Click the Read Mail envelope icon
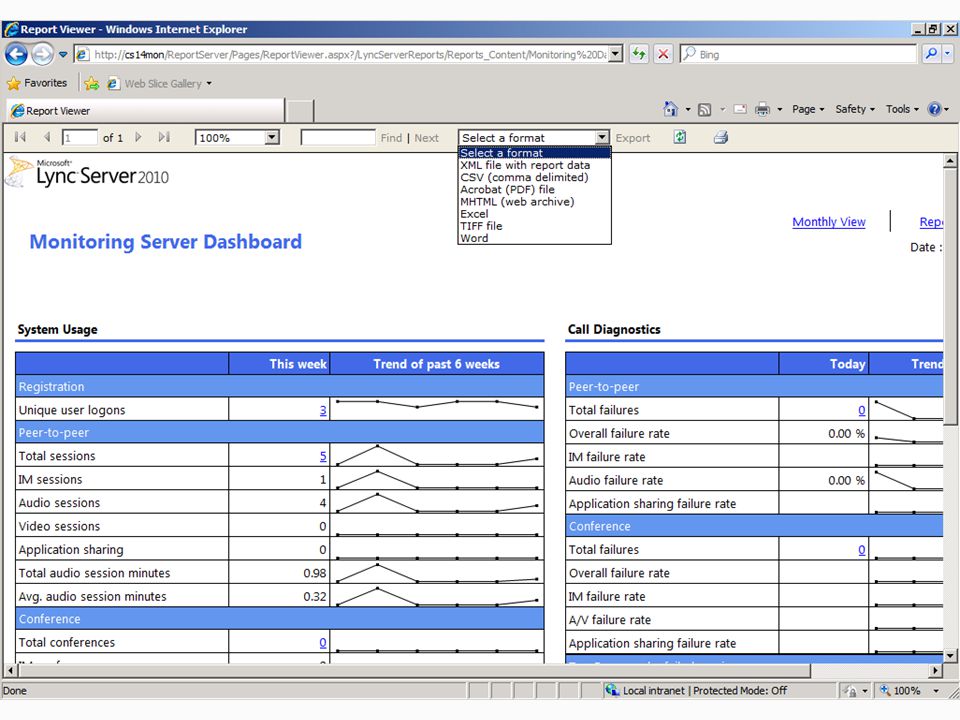The image size is (960, 720). 740,109
